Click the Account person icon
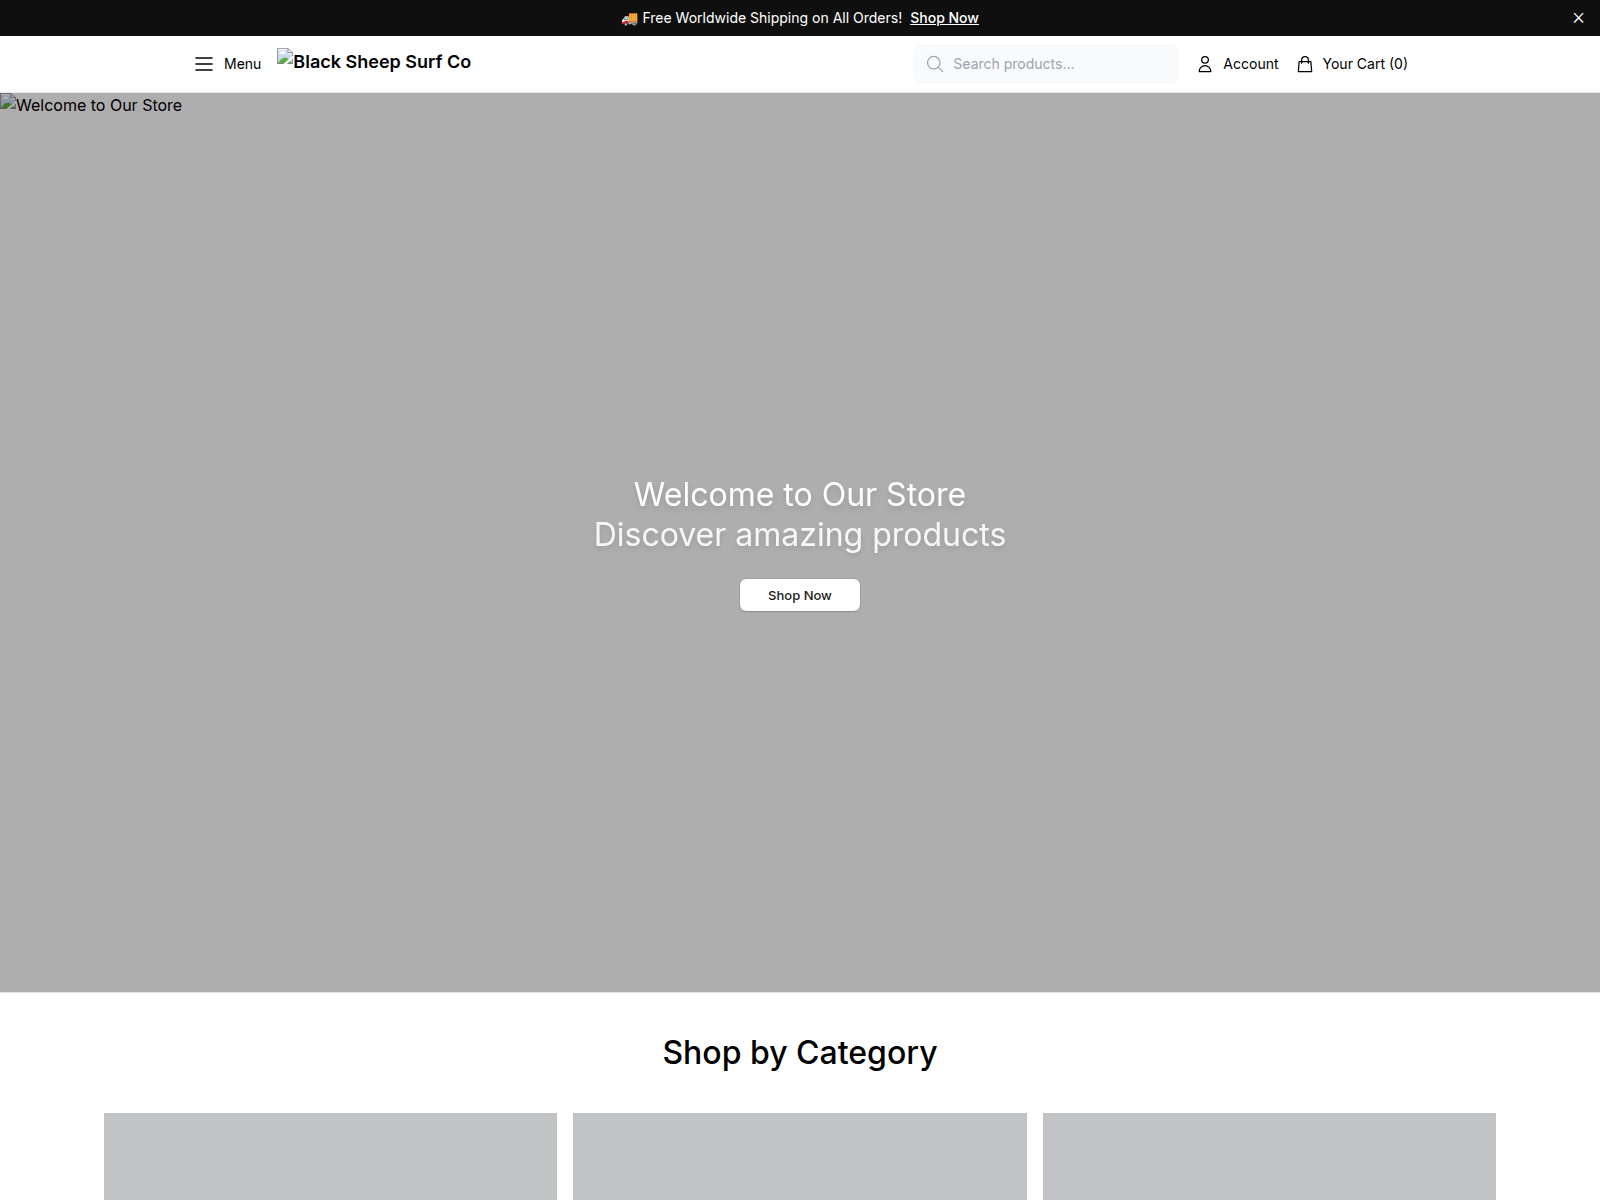This screenshot has width=1600, height=1200. [x=1205, y=64]
